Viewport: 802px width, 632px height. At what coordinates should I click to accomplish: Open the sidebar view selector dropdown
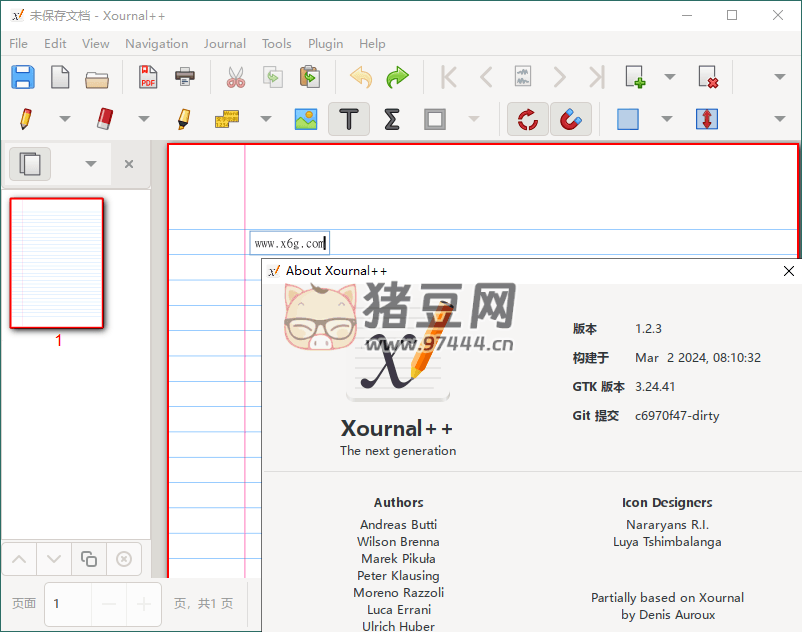coord(91,164)
